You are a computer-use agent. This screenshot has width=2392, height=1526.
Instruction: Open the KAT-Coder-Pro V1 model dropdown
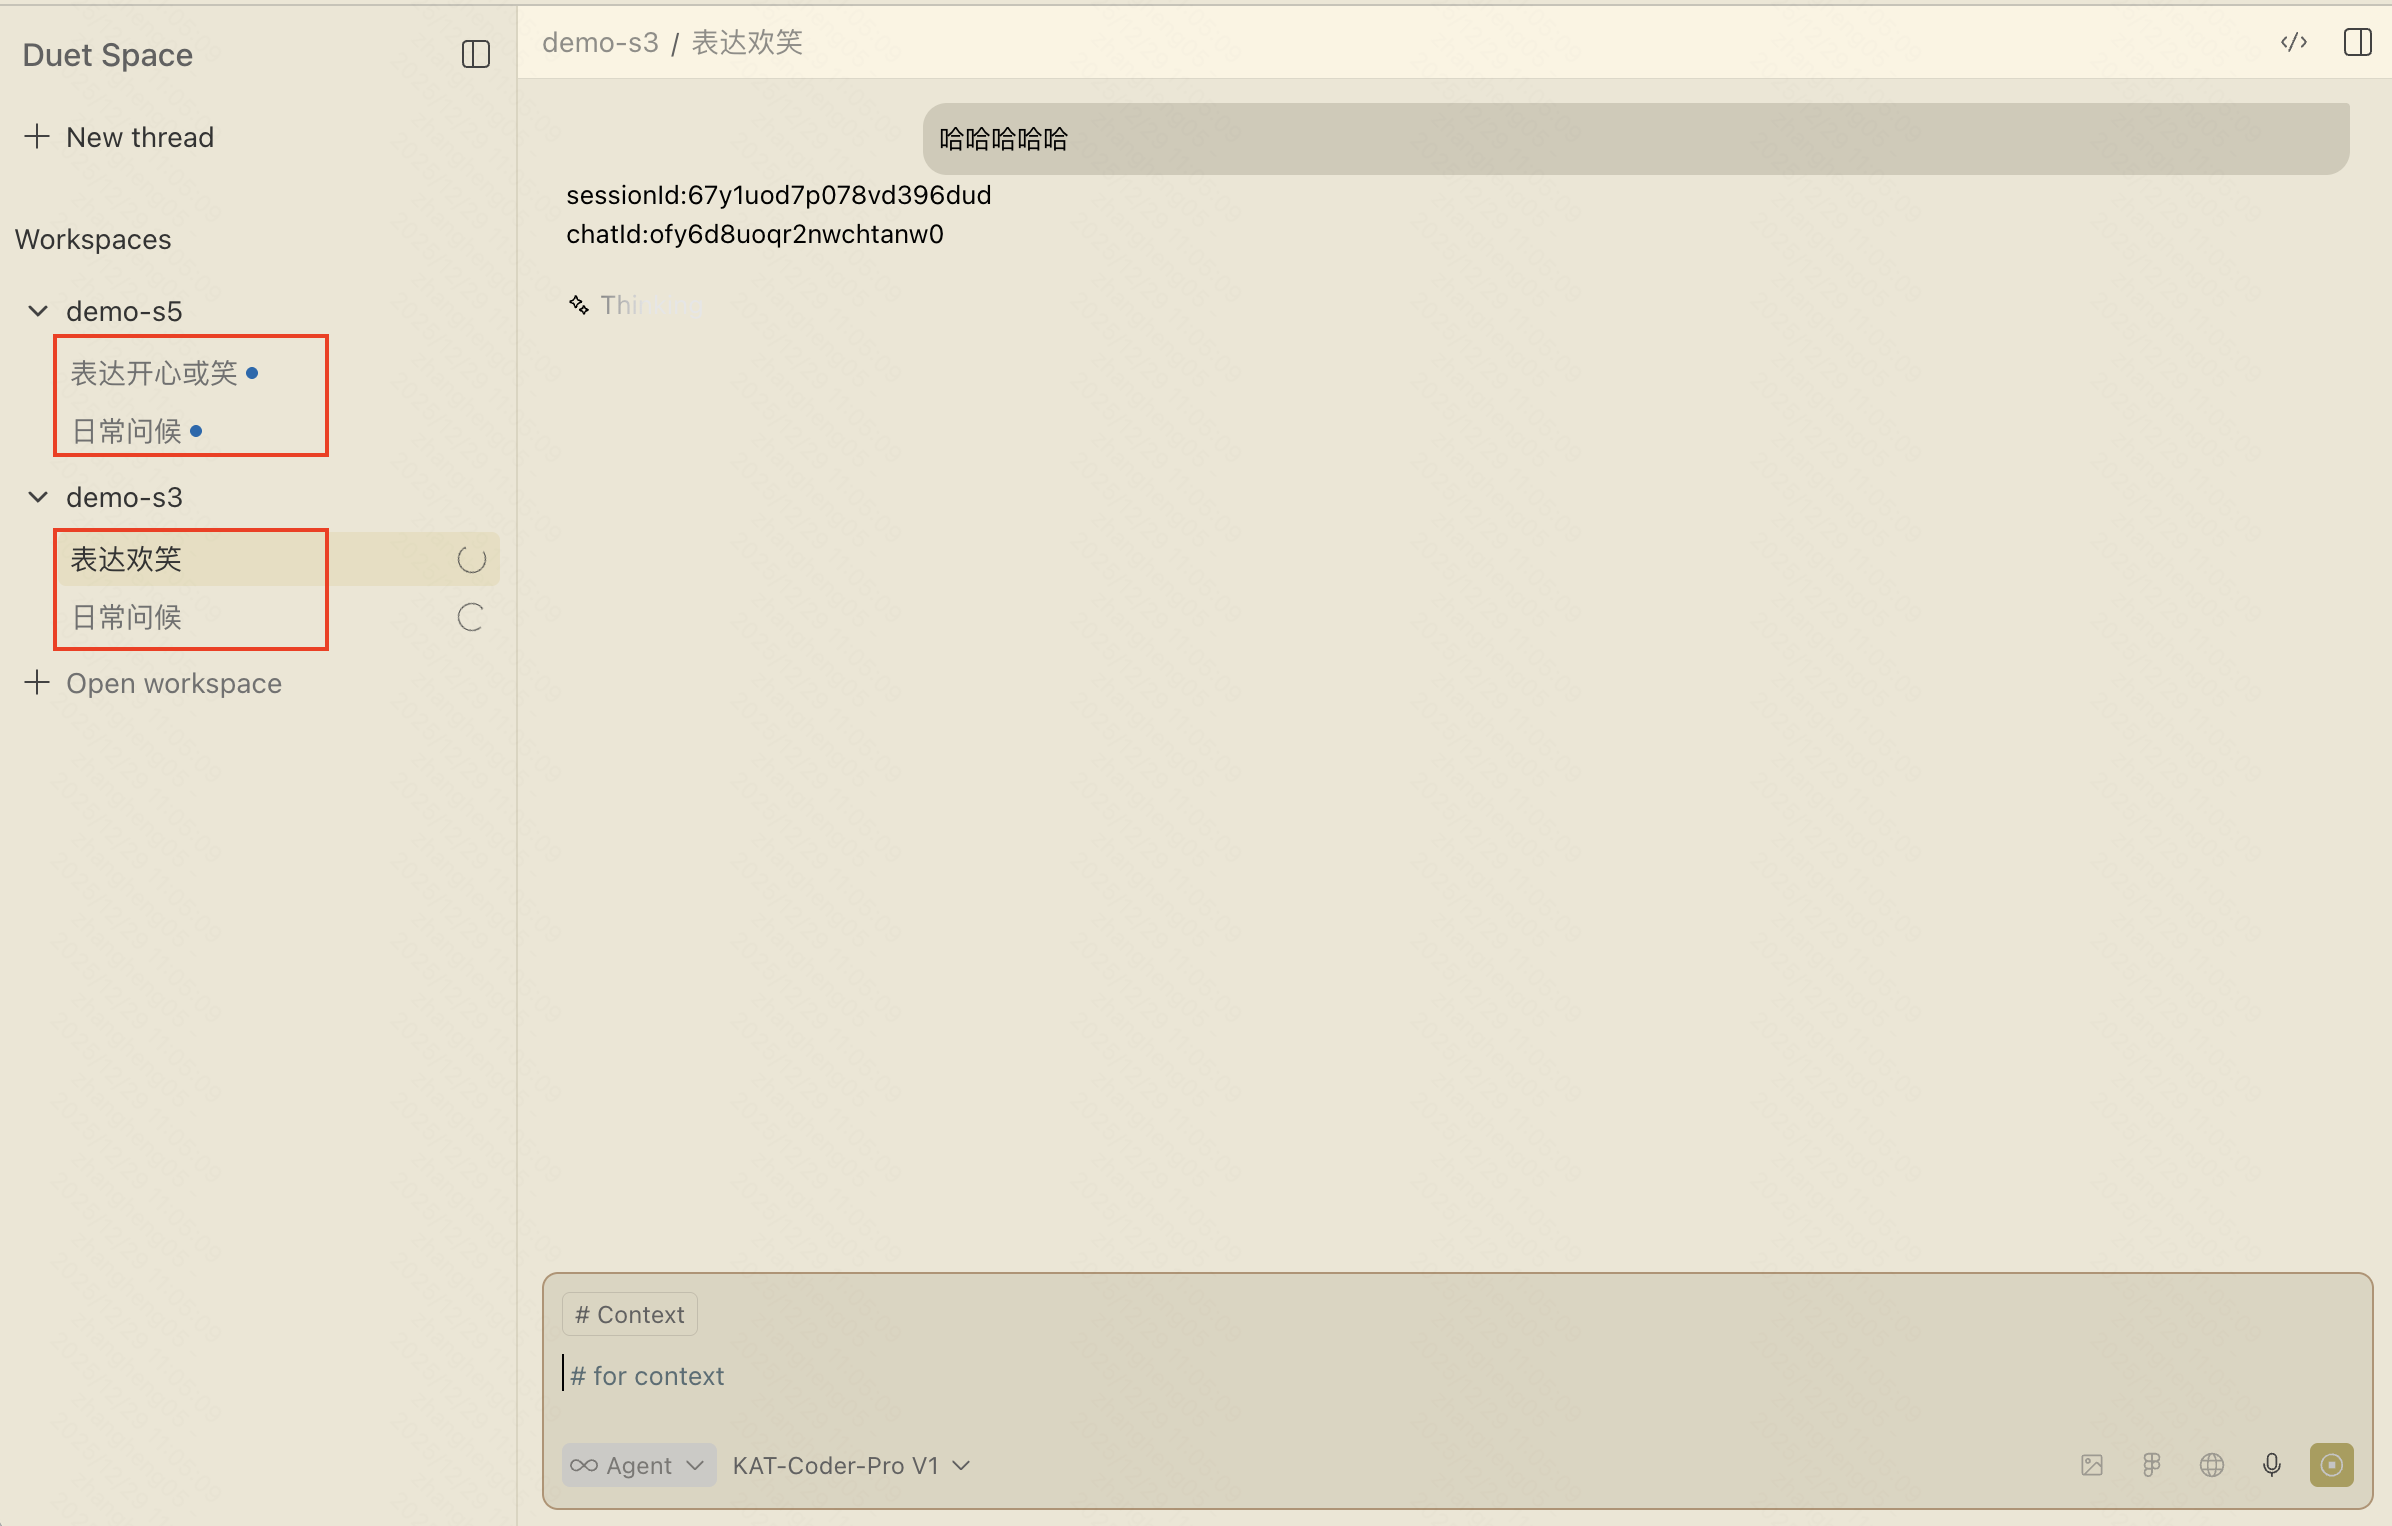click(x=850, y=1465)
